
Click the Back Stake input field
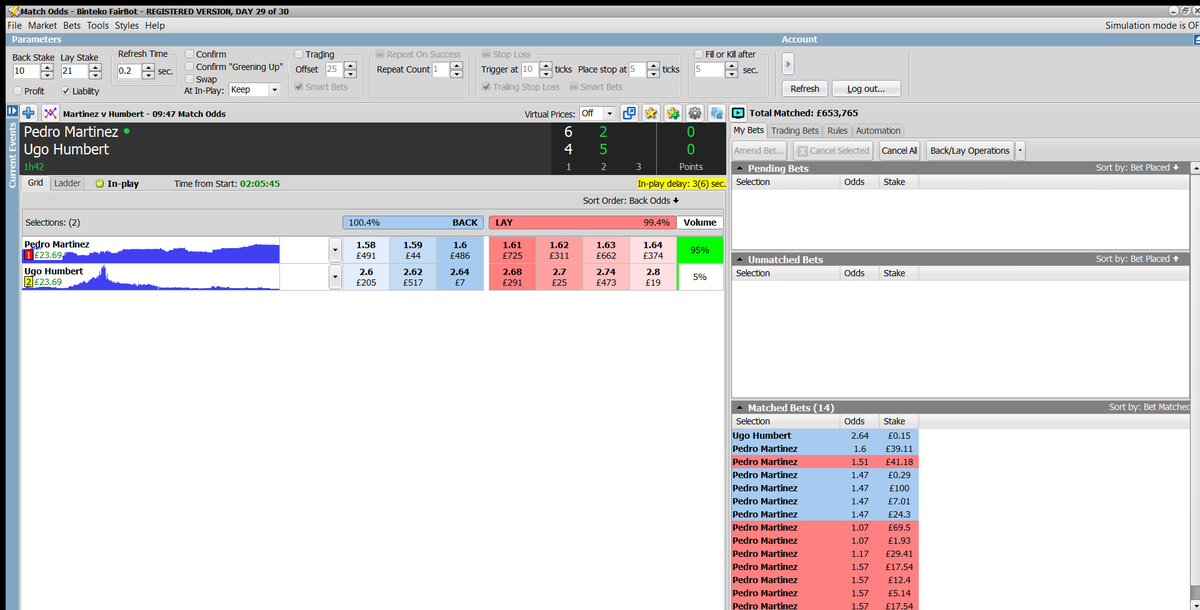[x=25, y=71]
